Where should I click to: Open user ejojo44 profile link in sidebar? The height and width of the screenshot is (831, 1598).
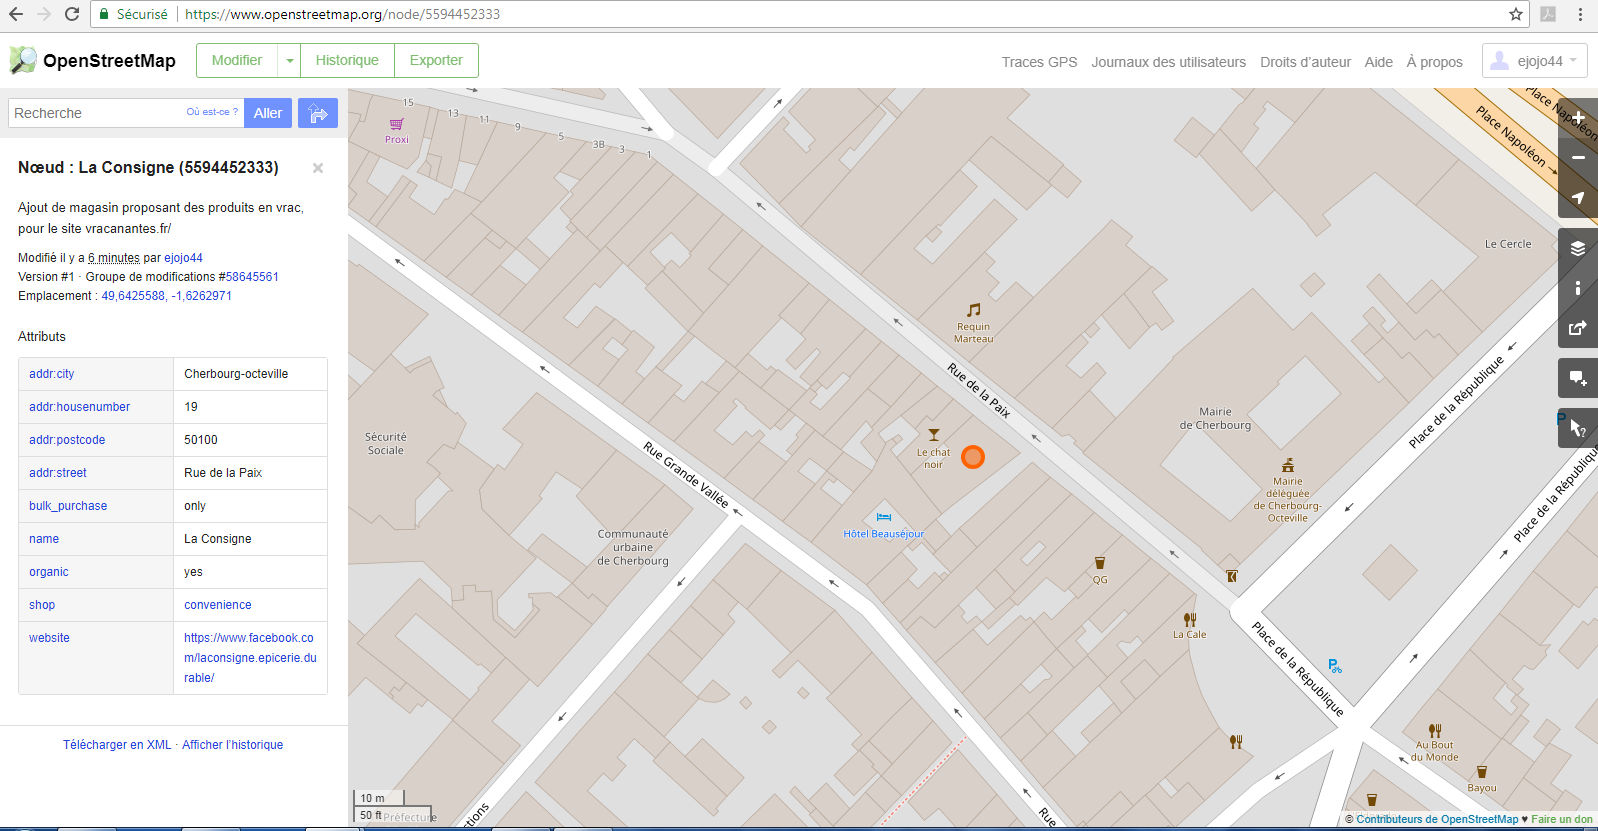click(x=183, y=258)
